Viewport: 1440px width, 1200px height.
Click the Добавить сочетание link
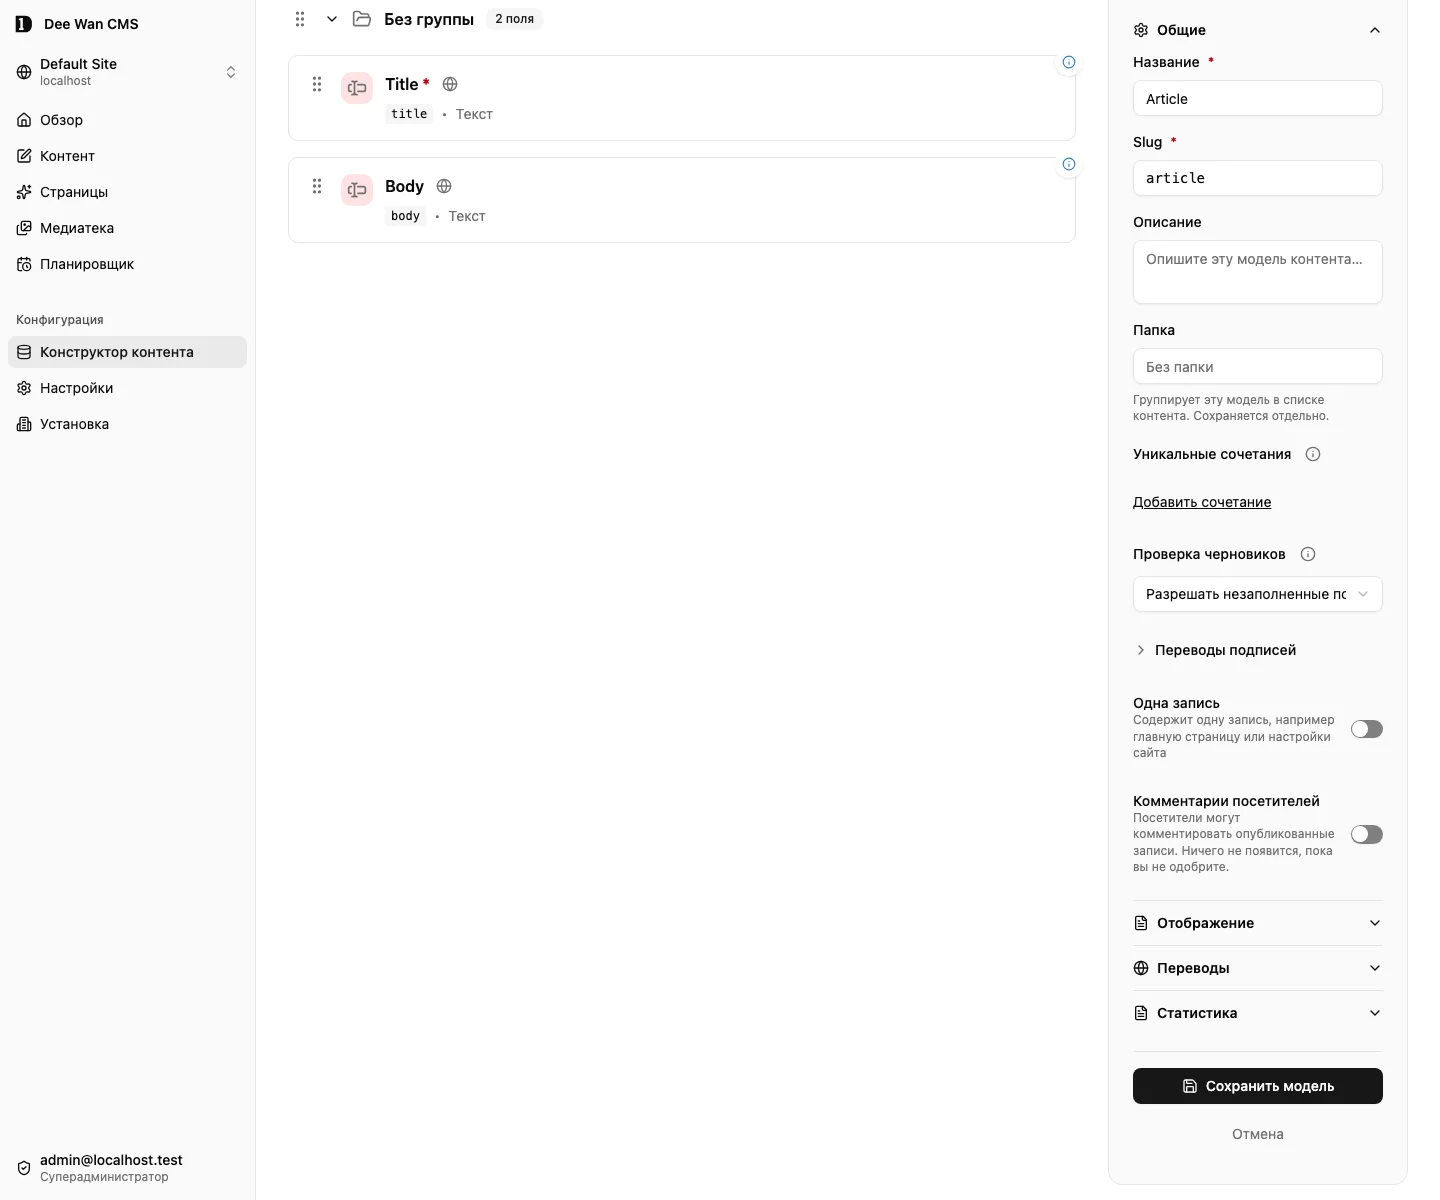(1202, 502)
